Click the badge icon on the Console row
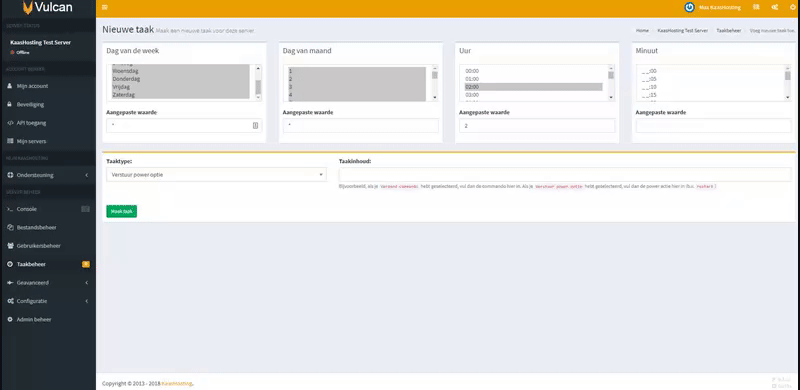 point(85,209)
